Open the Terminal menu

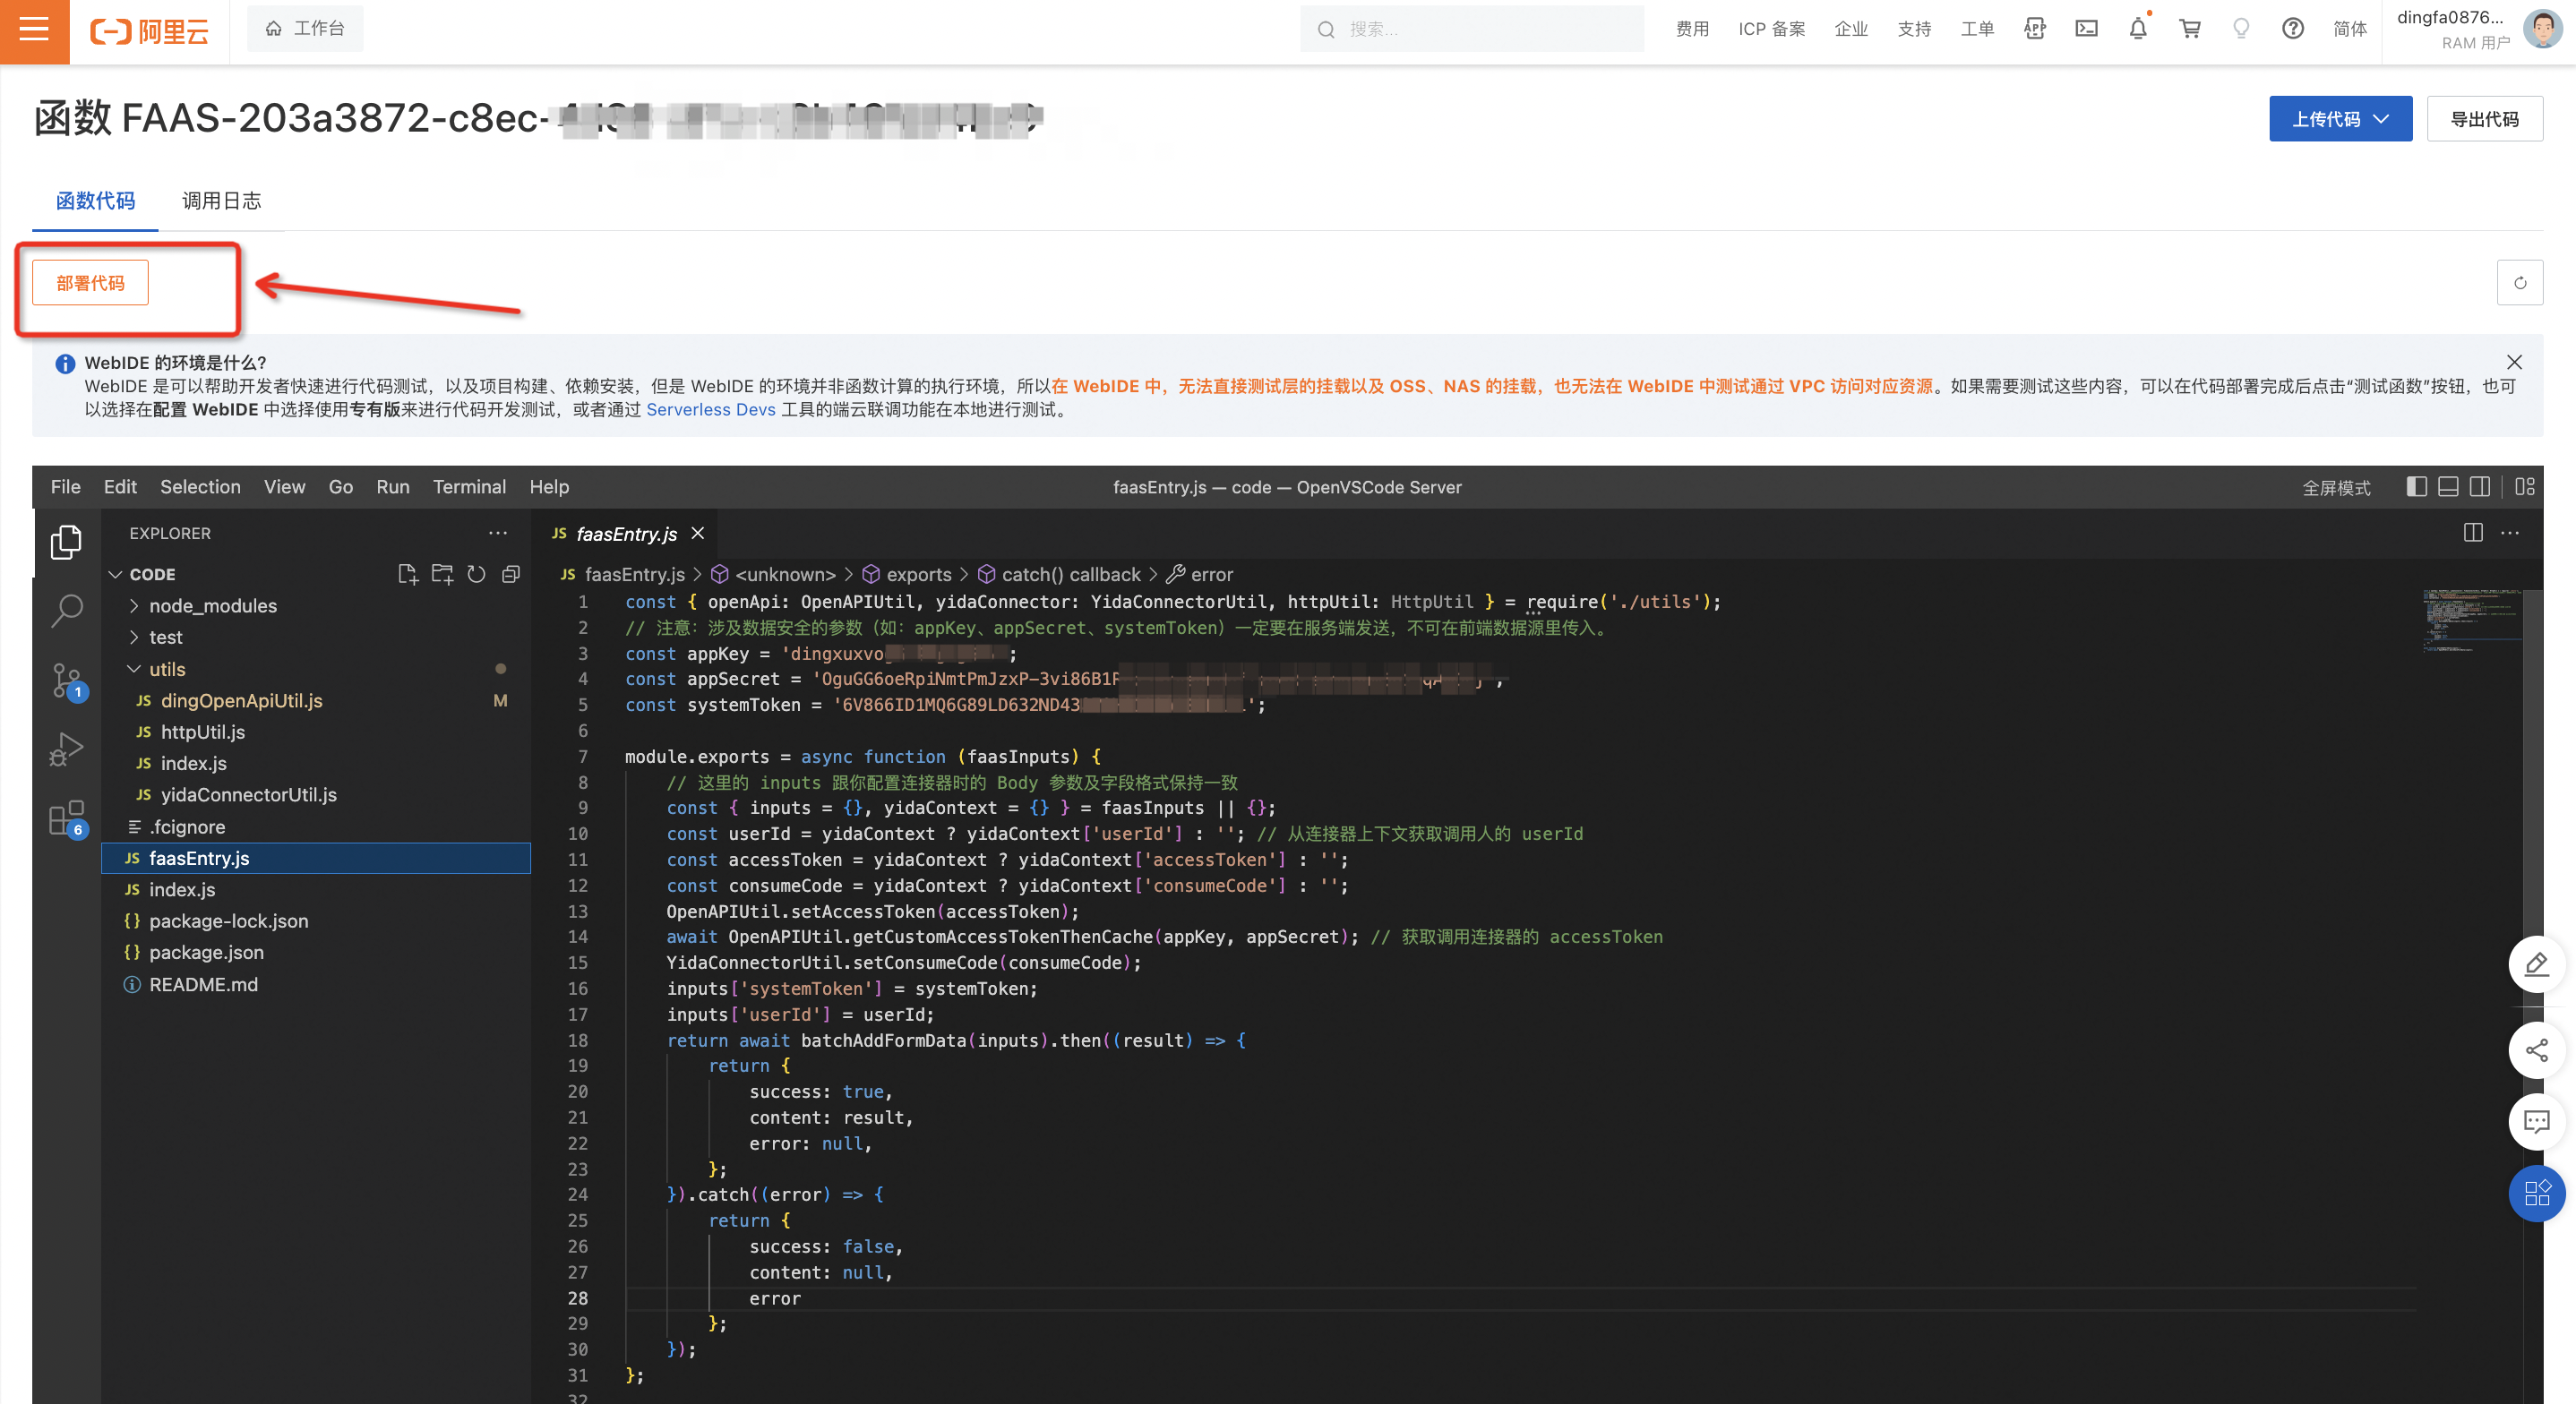469,487
